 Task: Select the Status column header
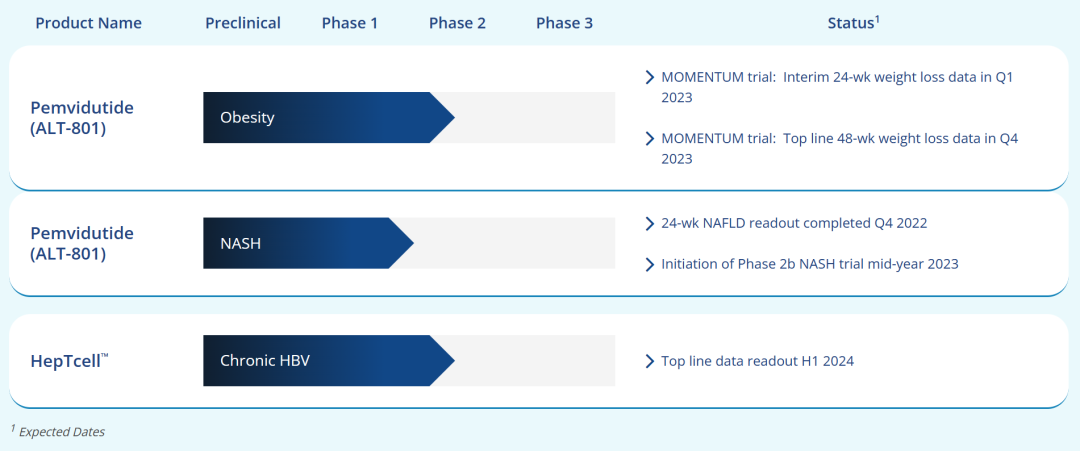coord(853,23)
